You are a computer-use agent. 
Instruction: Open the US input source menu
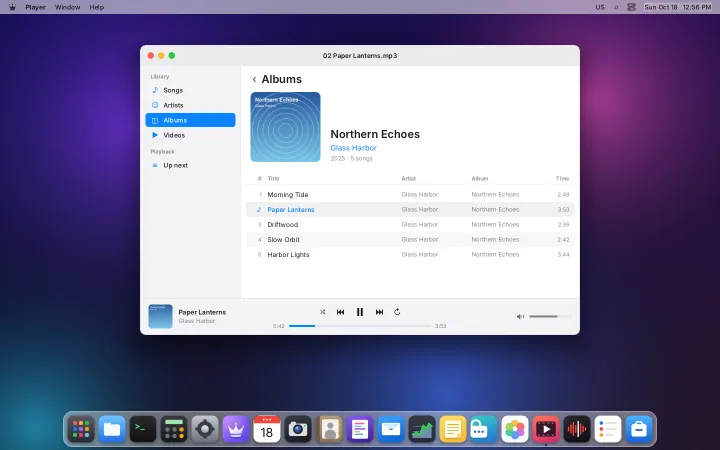600,7
